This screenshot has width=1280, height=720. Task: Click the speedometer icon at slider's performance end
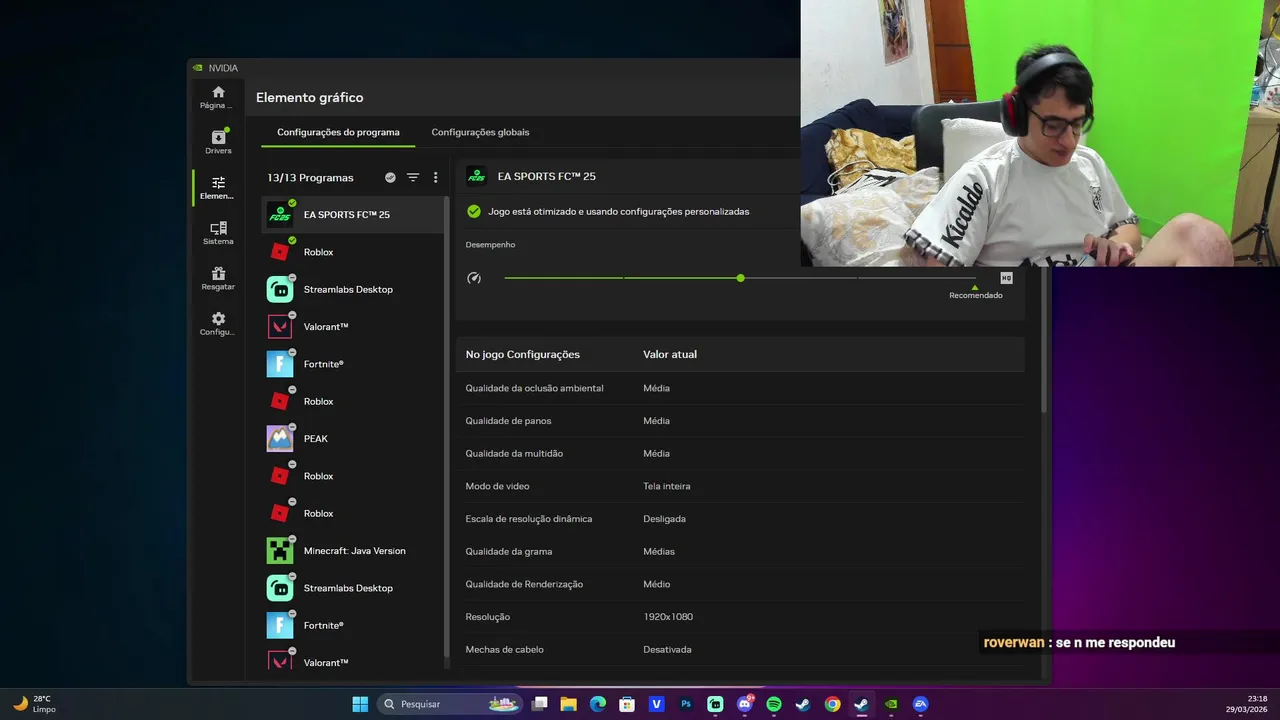[x=474, y=278]
